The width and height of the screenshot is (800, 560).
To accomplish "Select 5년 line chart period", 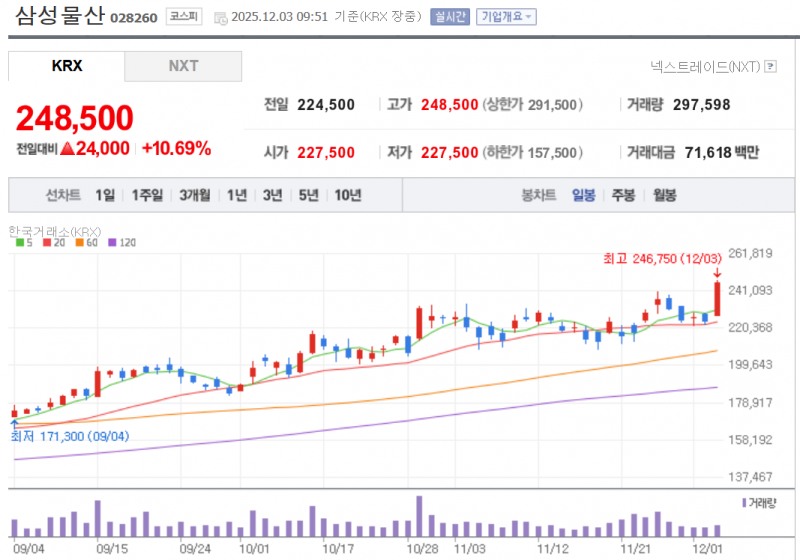I will coord(308,195).
